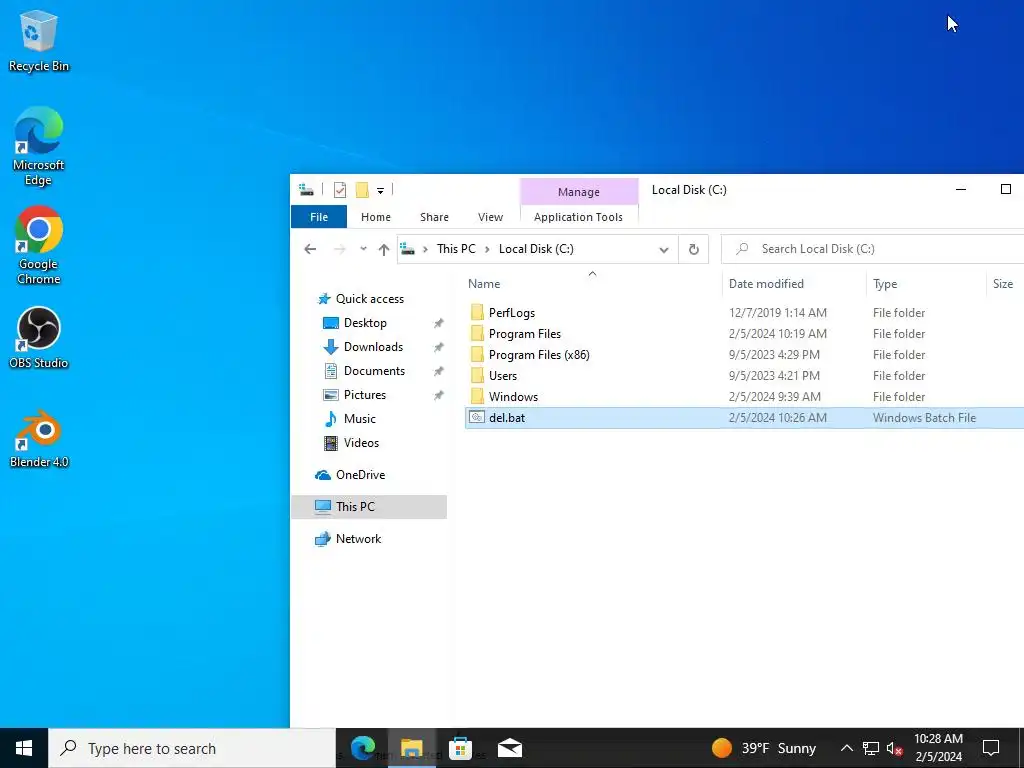This screenshot has height=768, width=1024.
Task: Expand address bar history dropdown
Action: (664, 249)
